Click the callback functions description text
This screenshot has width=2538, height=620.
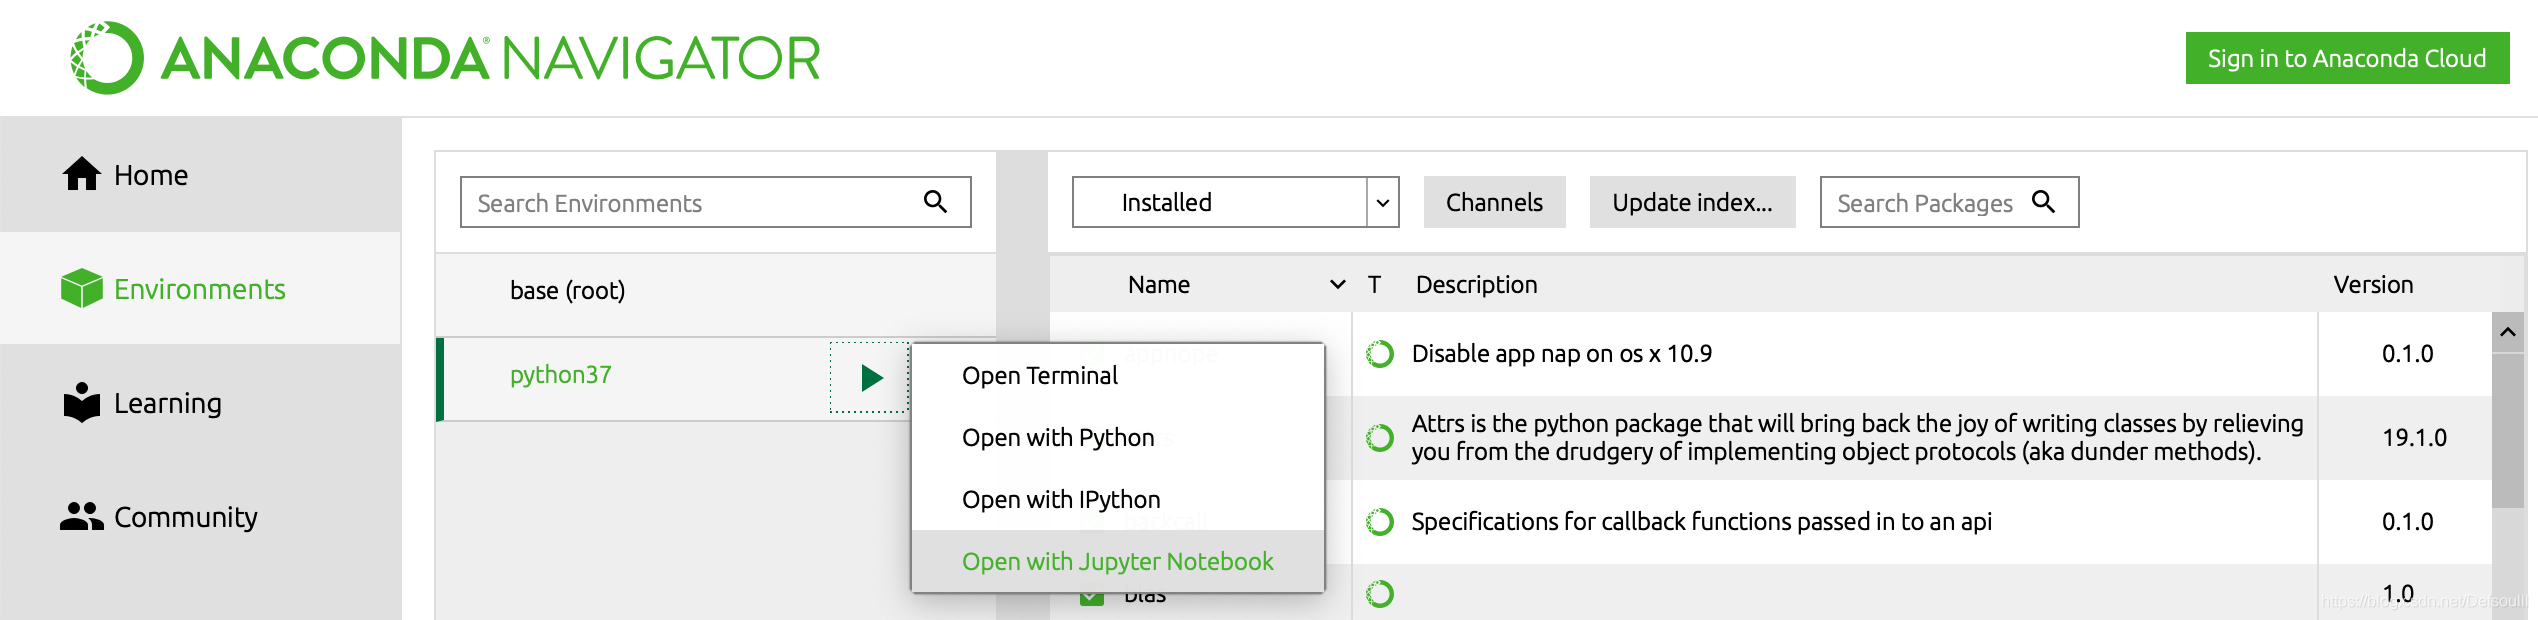[x=1701, y=522]
